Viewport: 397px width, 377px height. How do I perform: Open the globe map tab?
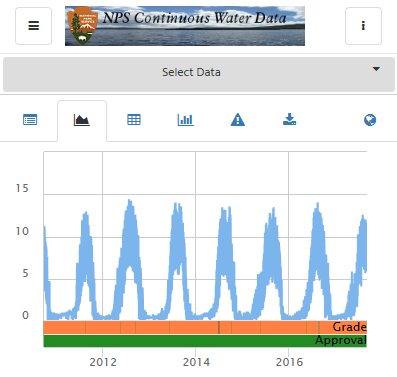(370, 120)
